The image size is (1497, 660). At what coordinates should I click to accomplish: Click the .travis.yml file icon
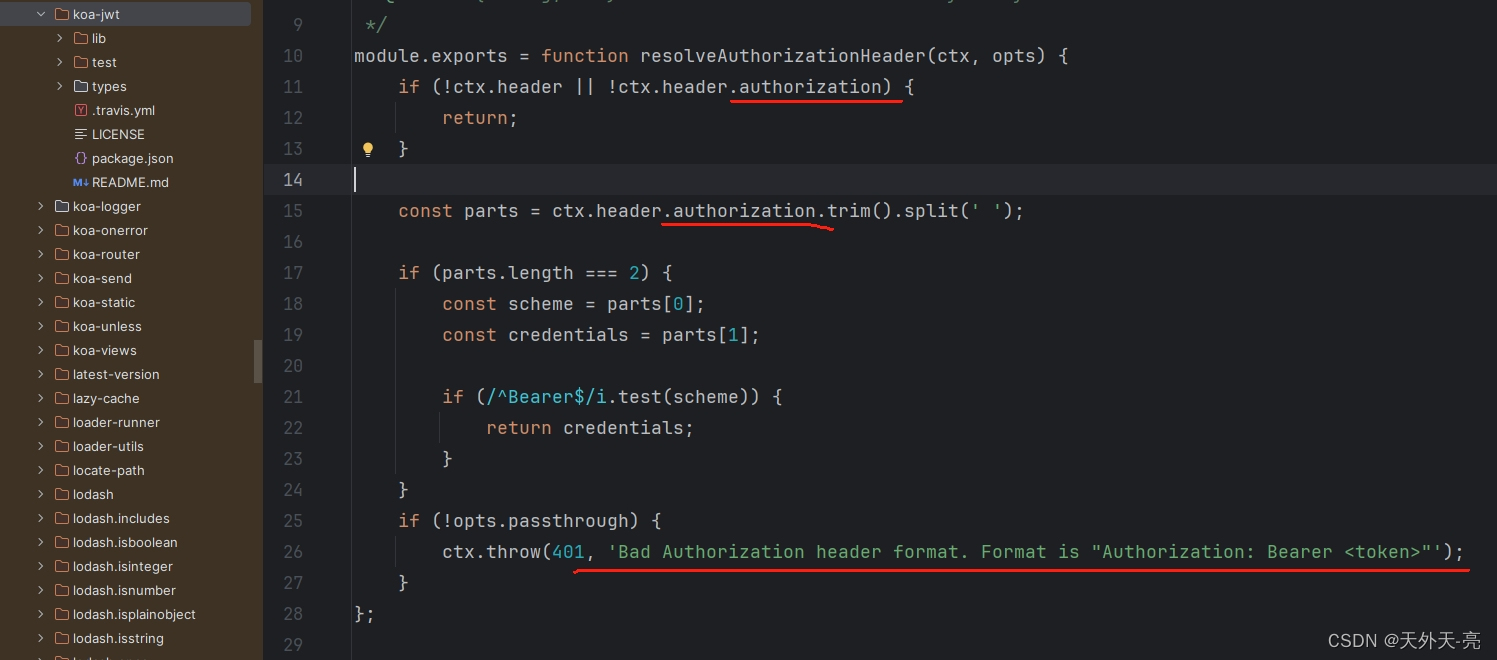coord(81,110)
